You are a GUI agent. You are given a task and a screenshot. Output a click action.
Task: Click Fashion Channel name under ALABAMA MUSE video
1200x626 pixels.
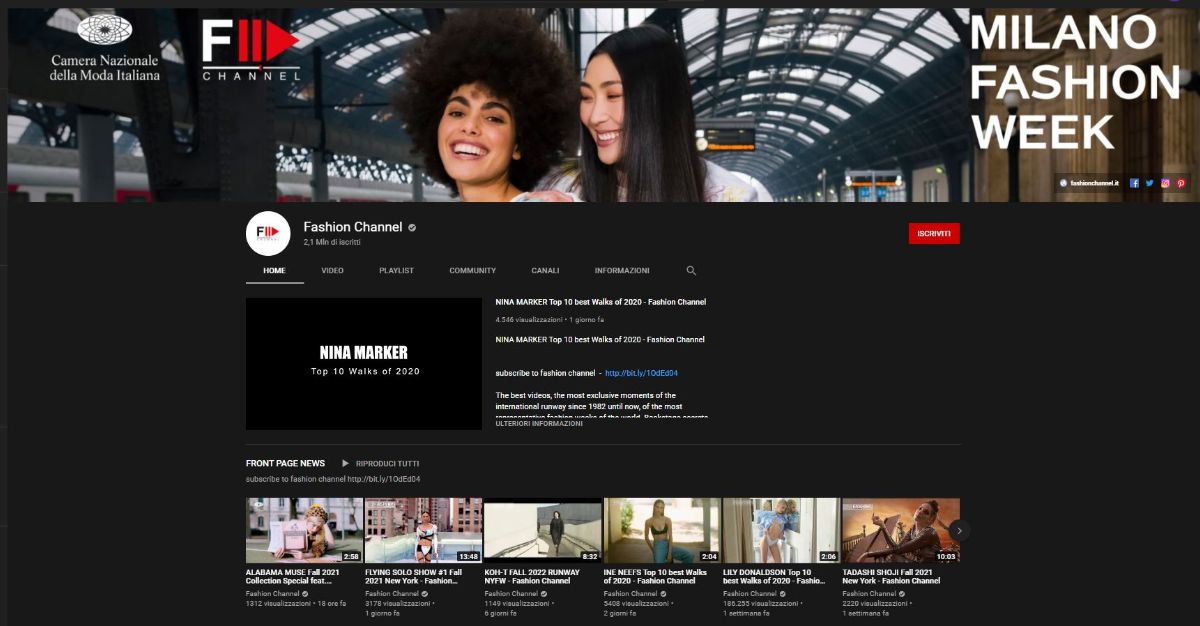coord(272,594)
